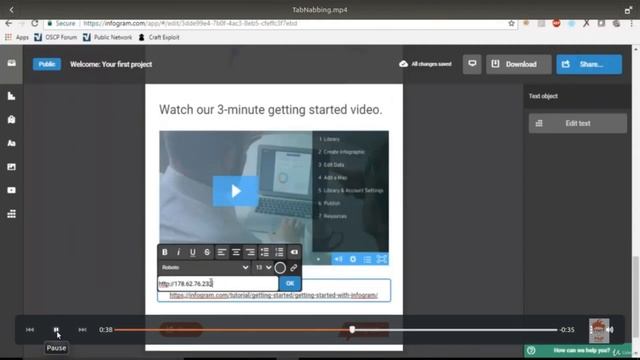Open the video media tool in sidebar
The height and width of the screenshot is (360, 640).
(11, 190)
